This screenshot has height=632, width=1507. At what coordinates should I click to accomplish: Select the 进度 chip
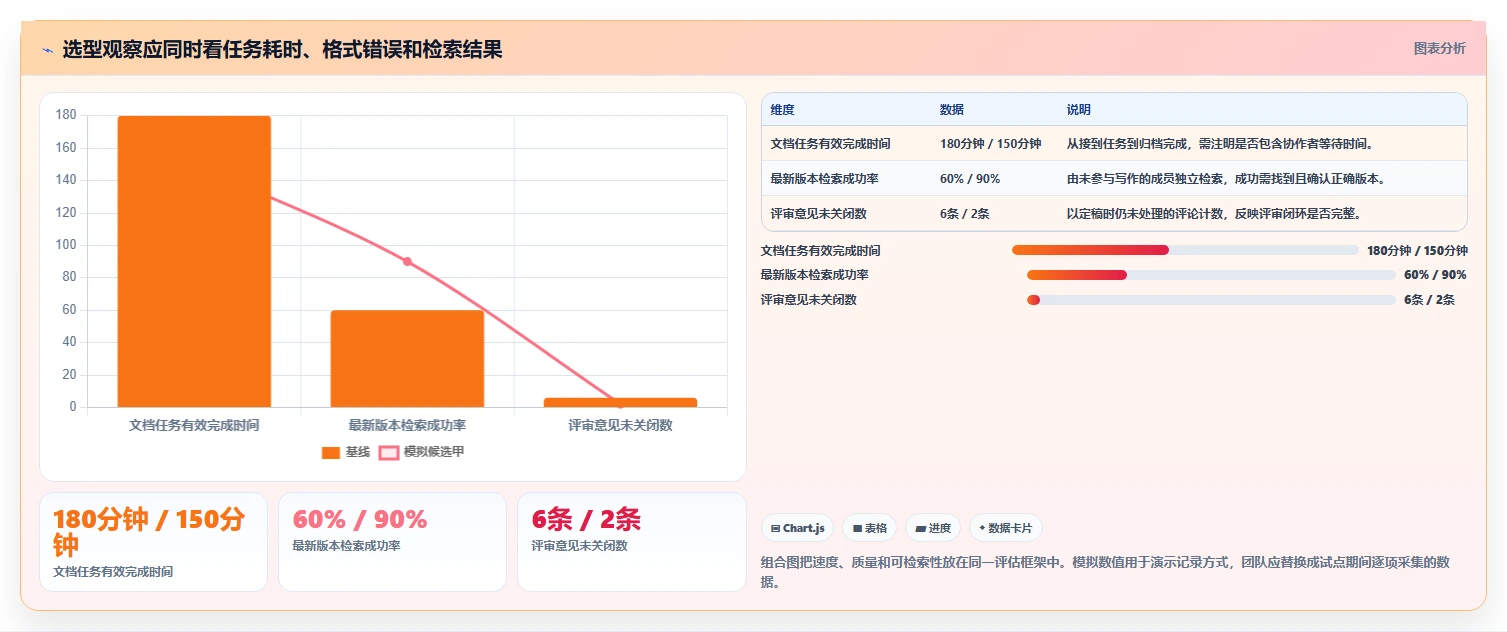933,528
